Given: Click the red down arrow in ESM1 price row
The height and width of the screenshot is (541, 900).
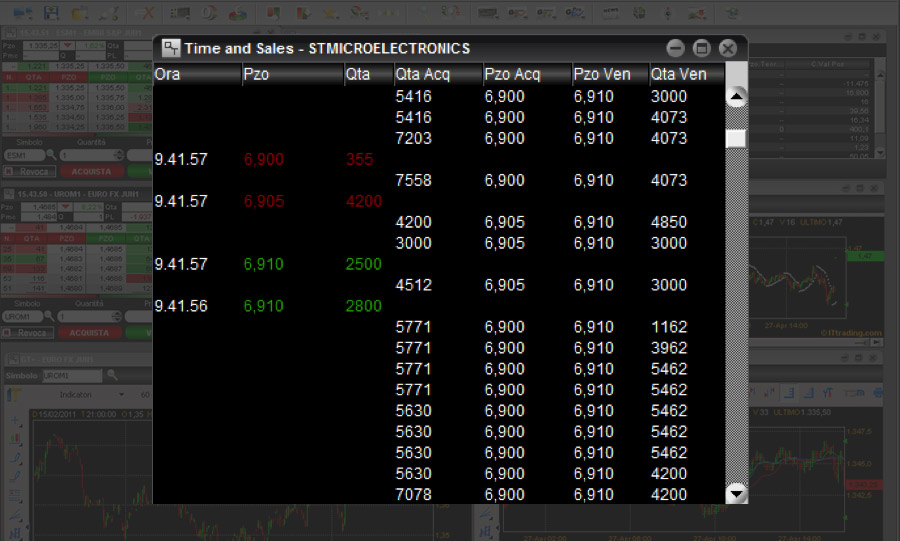Looking at the screenshot, I should 68,45.
